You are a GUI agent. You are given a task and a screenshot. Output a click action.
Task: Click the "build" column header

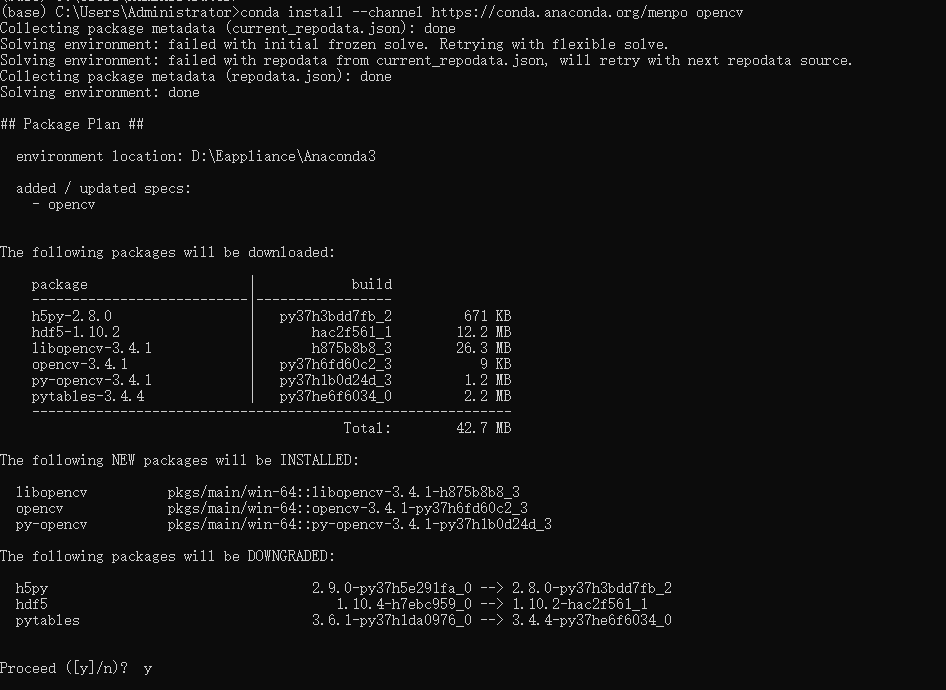click(x=371, y=284)
